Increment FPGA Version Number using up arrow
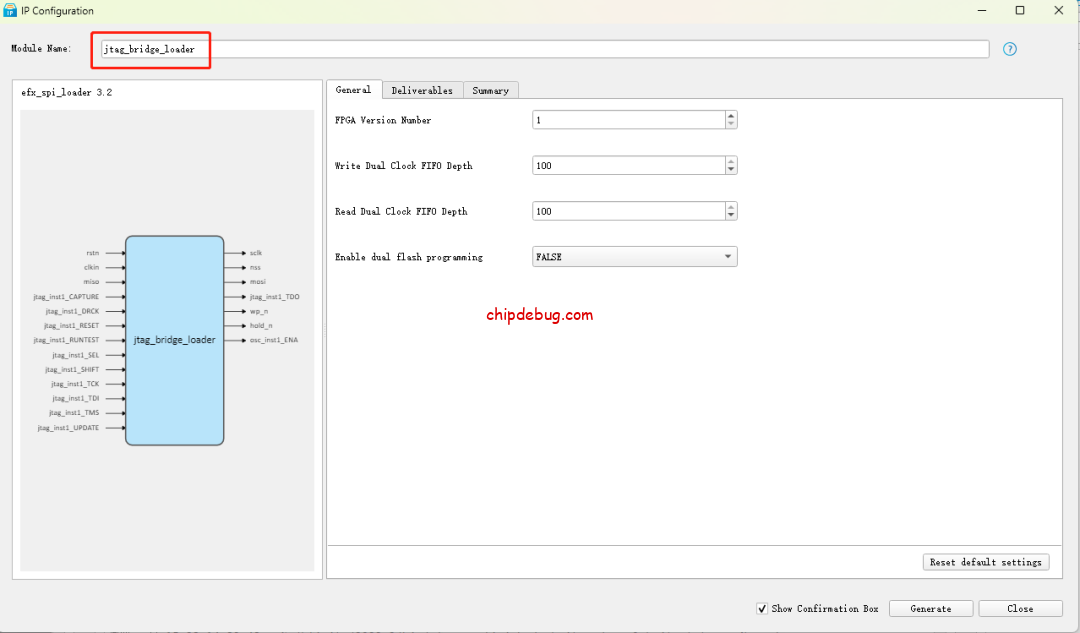The width and height of the screenshot is (1080, 633). [x=731, y=115]
